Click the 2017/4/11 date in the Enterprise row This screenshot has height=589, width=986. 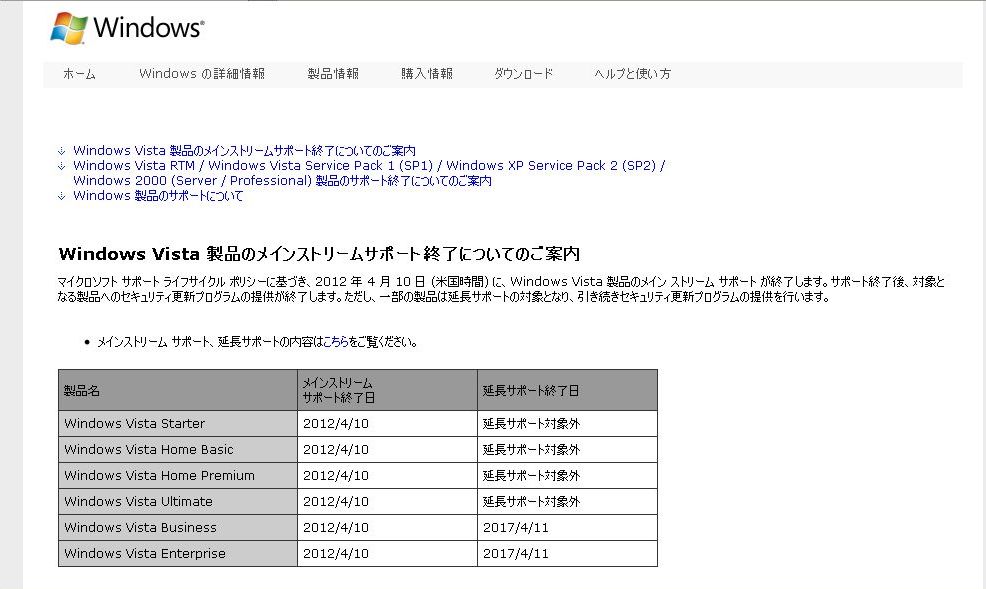click(516, 554)
